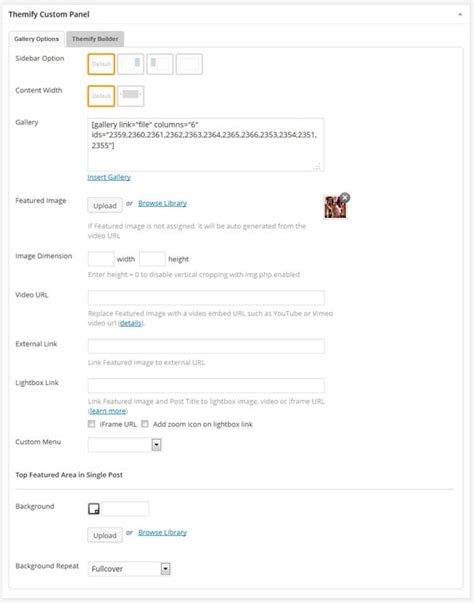Open the Gallery Options tab
Viewport: 474px width, 603px height.
tap(37, 39)
